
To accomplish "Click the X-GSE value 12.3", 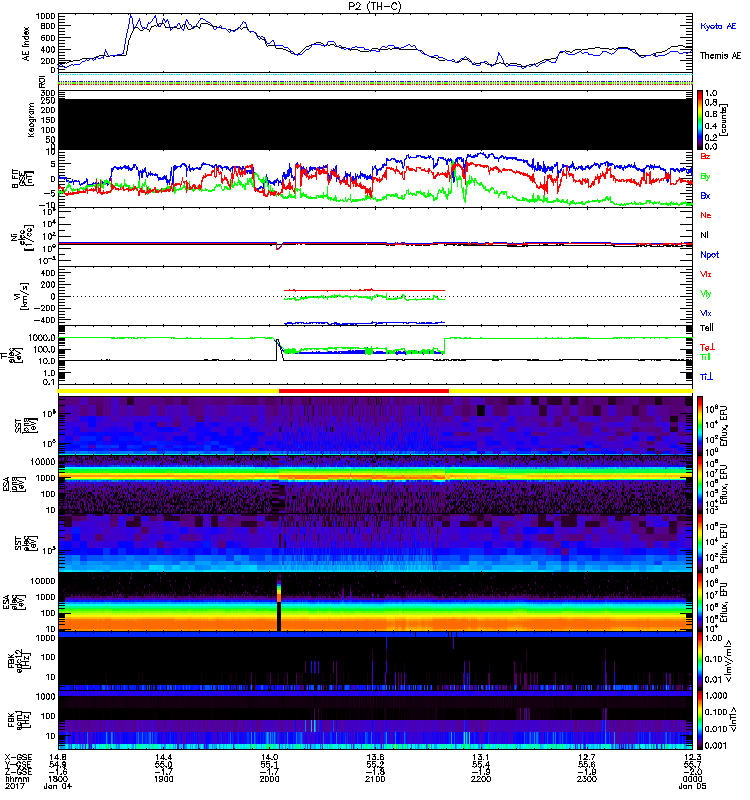I will (692, 758).
